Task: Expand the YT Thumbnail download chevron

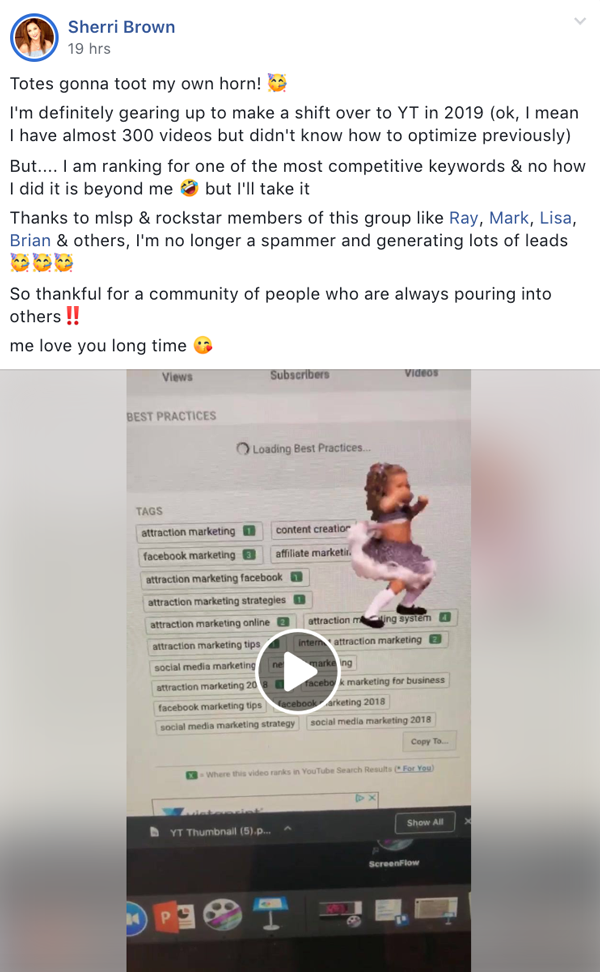Action: 288,829
